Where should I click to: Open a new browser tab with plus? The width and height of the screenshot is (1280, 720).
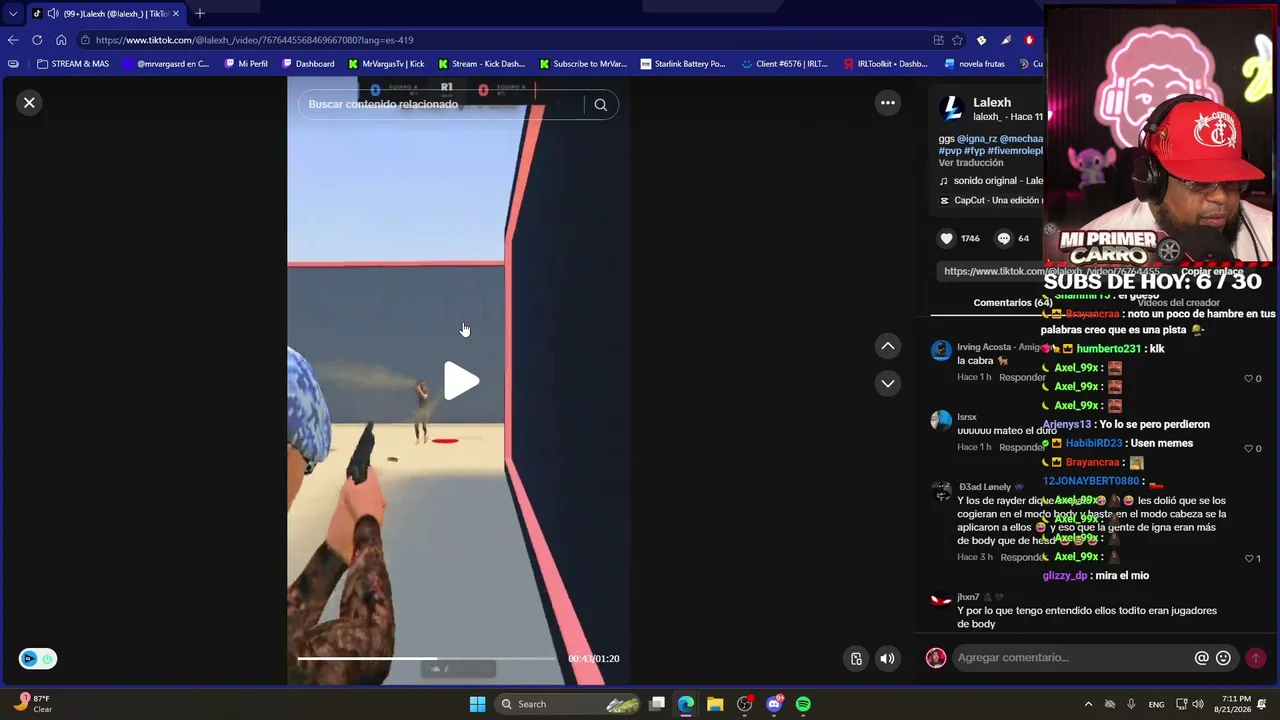[x=200, y=13]
